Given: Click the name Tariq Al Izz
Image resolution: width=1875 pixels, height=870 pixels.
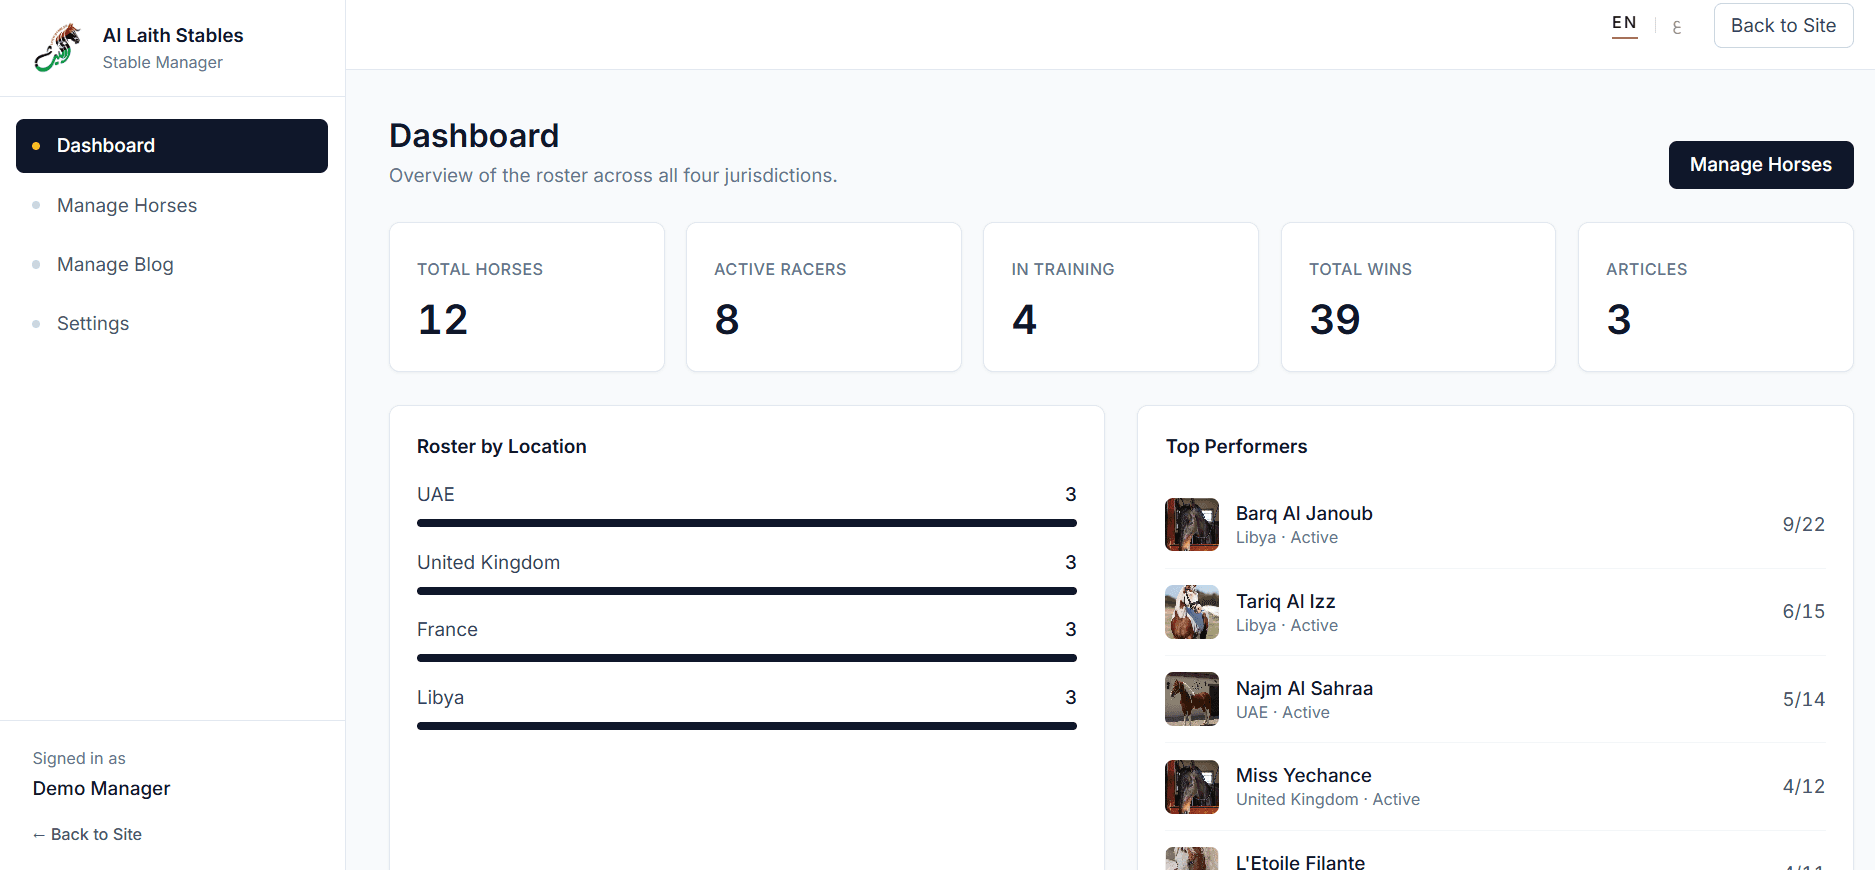Looking at the screenshot, I should 1285,601.
